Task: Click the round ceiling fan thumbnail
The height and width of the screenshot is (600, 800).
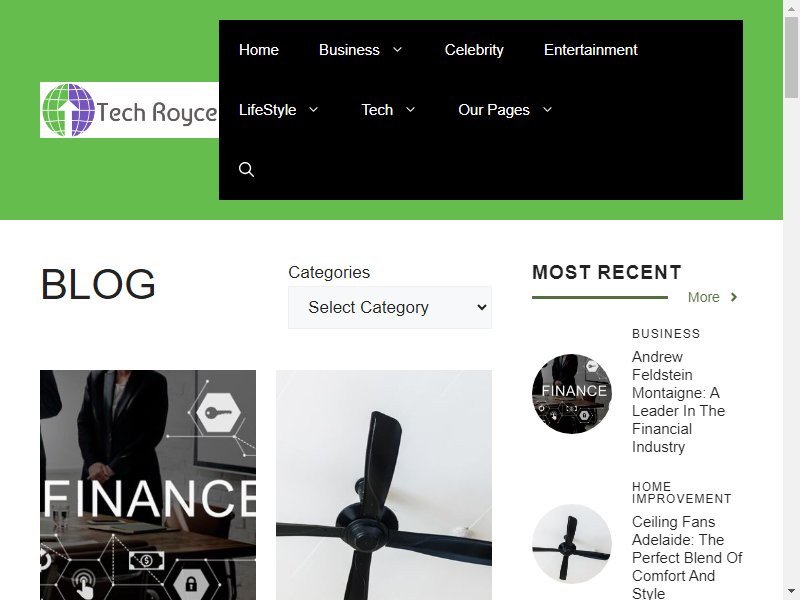Action: 572,544
